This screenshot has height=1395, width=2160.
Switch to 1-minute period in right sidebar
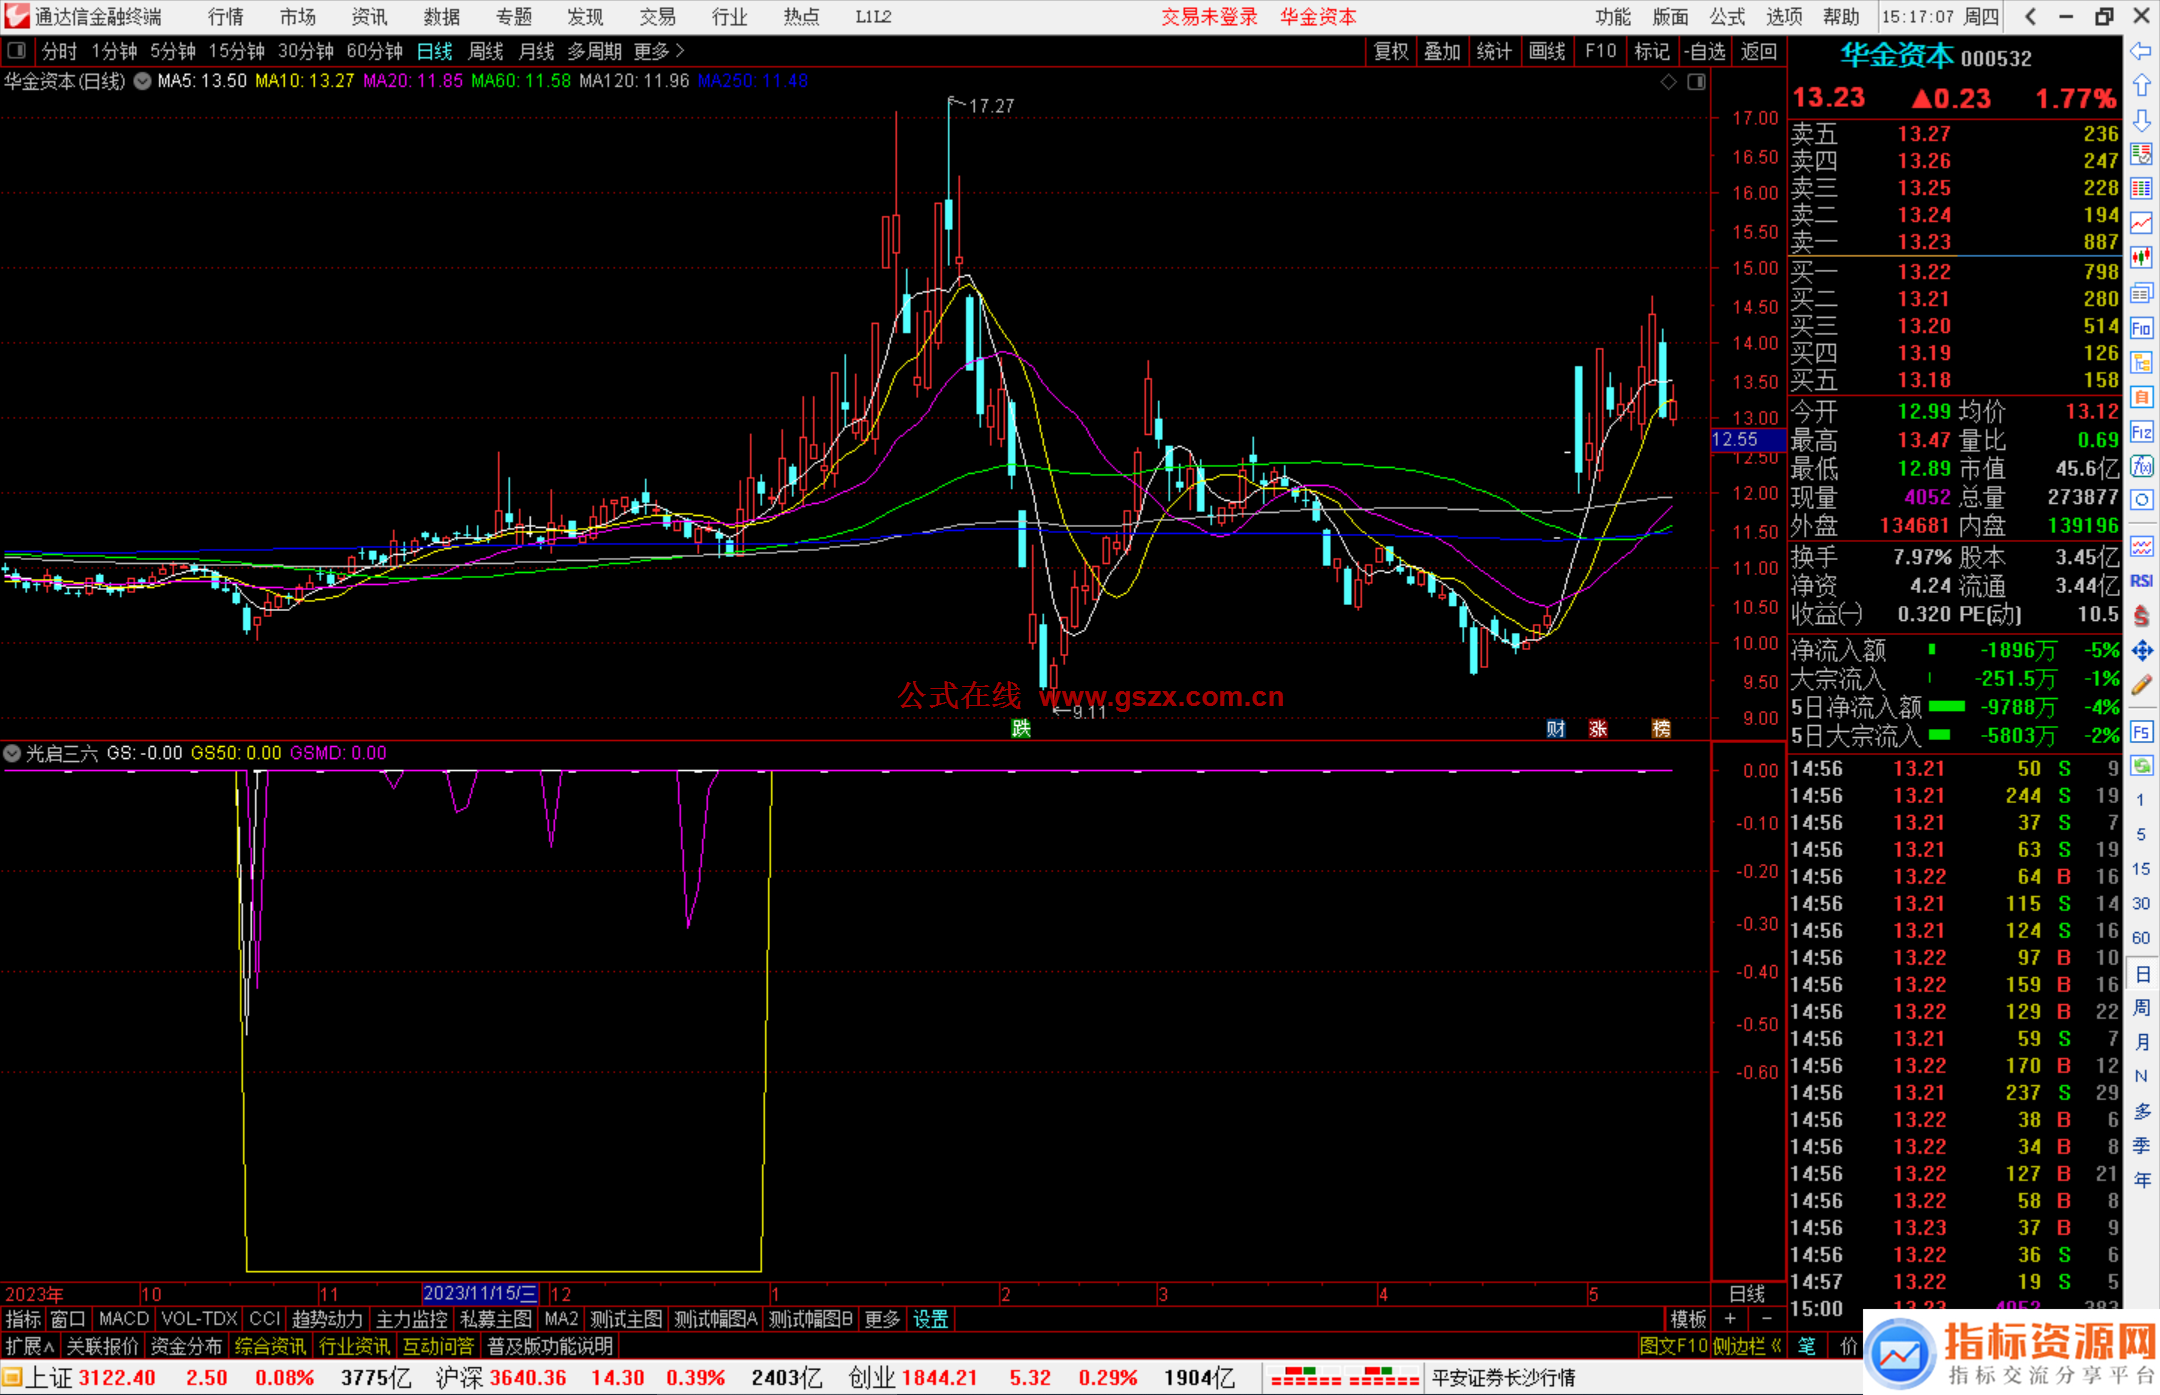tap(2141, 800)
